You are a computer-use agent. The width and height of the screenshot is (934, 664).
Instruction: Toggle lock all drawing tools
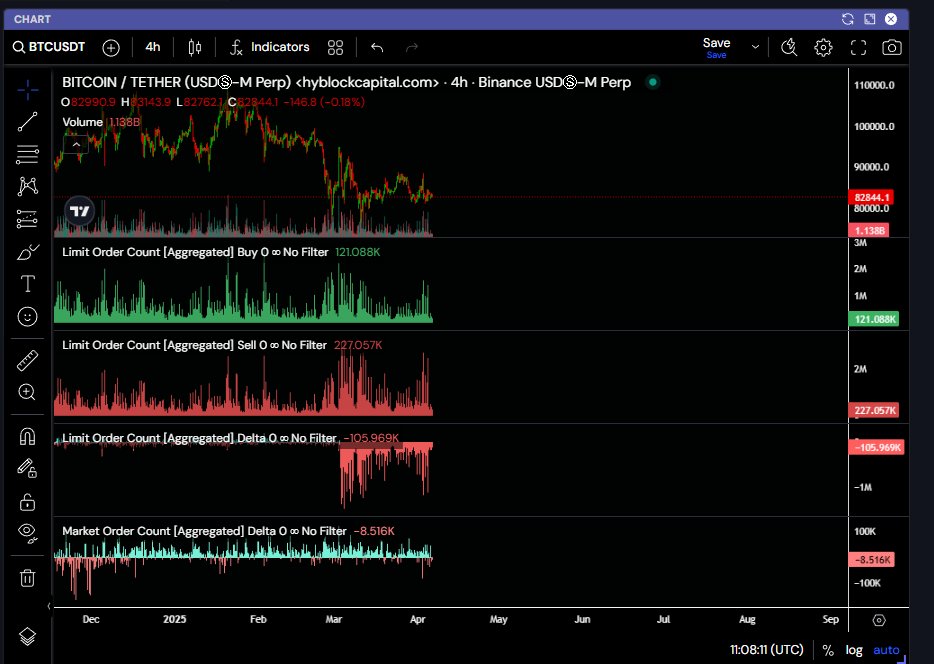27,501
